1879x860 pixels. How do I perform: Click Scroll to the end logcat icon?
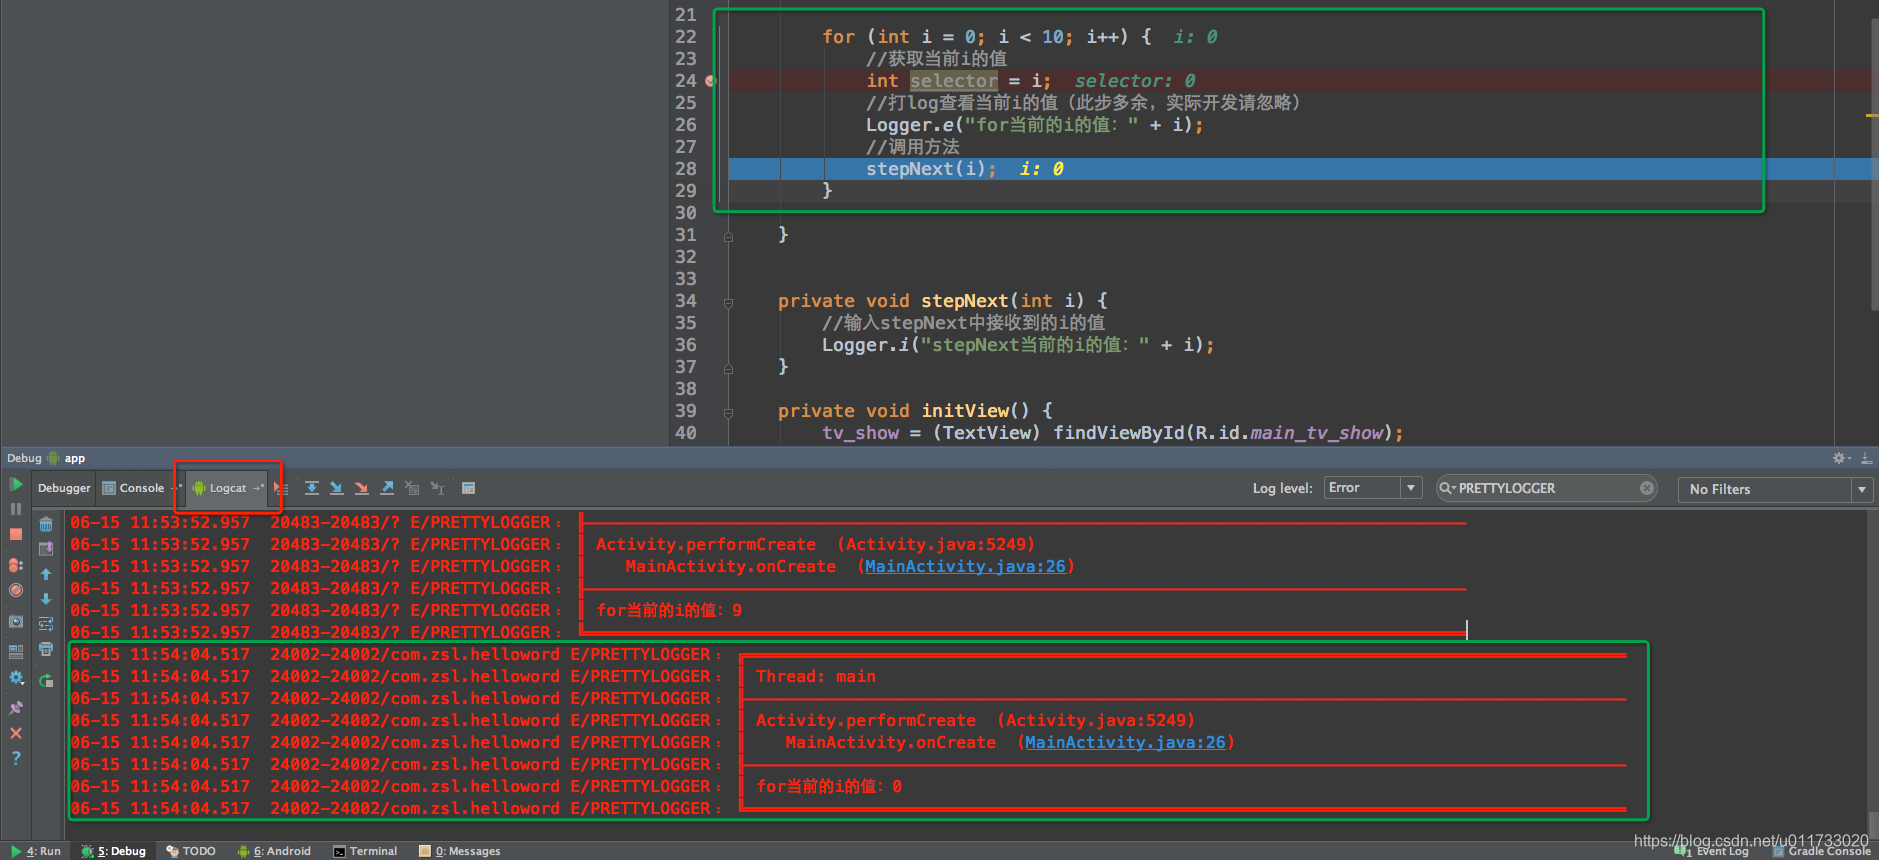point(46,549)
